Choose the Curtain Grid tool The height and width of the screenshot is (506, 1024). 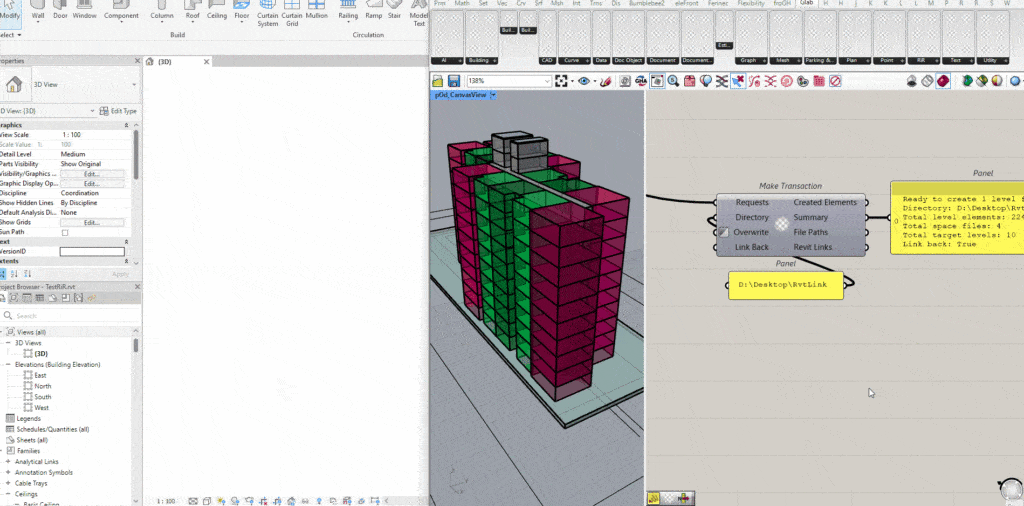(x=292, y=12)
